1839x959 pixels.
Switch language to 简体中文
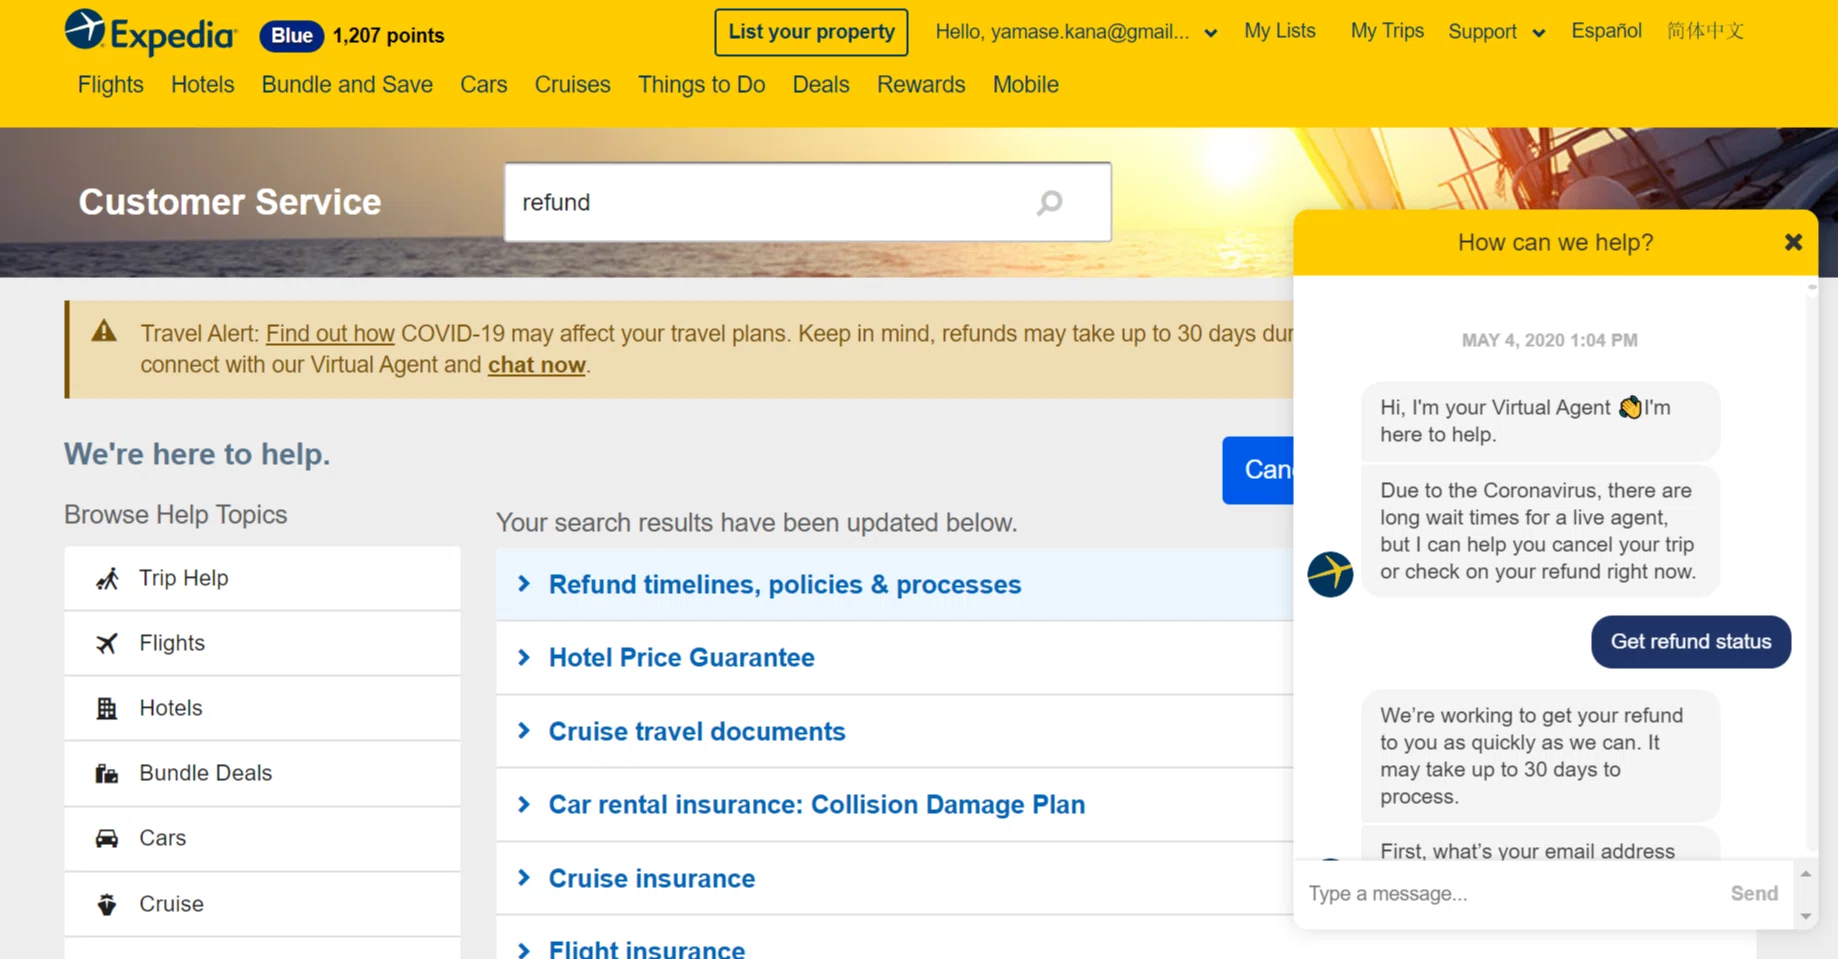[x=1706, y=31]
